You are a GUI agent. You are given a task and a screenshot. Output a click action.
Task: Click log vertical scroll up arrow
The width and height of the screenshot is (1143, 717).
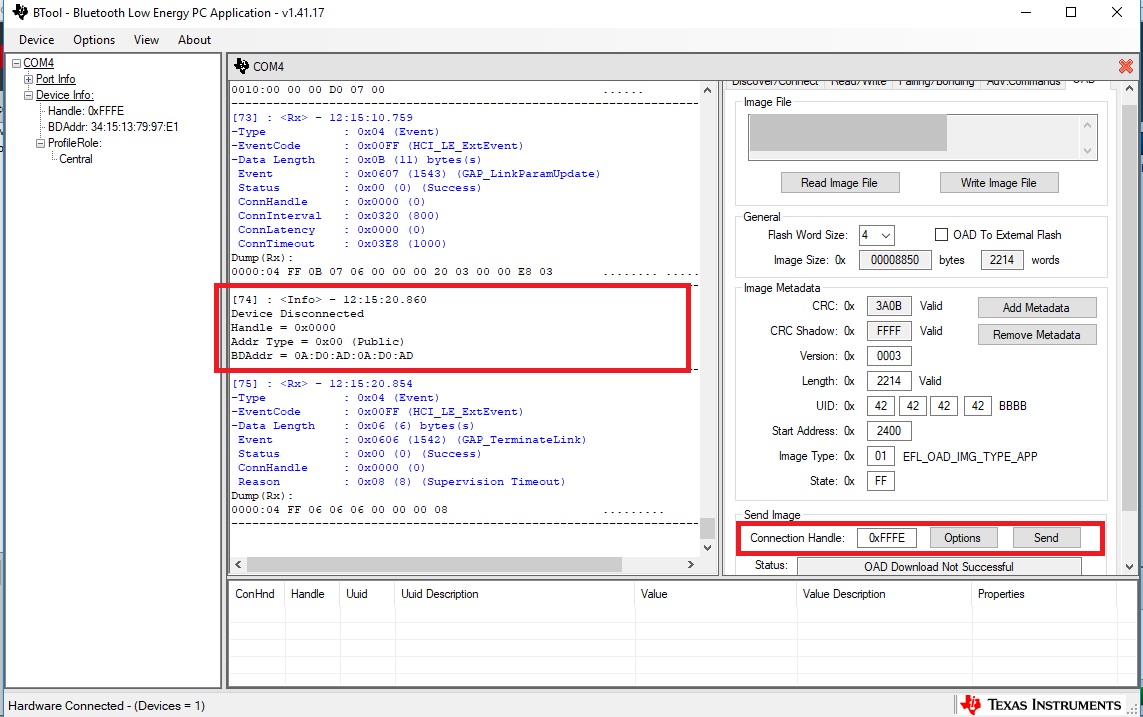(707, 90)
